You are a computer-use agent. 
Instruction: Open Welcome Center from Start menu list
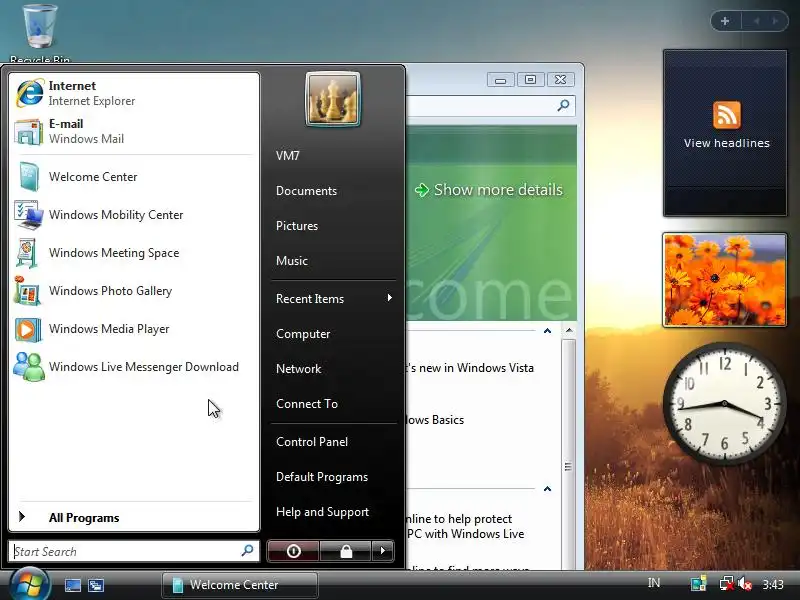[x=134, y=177]
